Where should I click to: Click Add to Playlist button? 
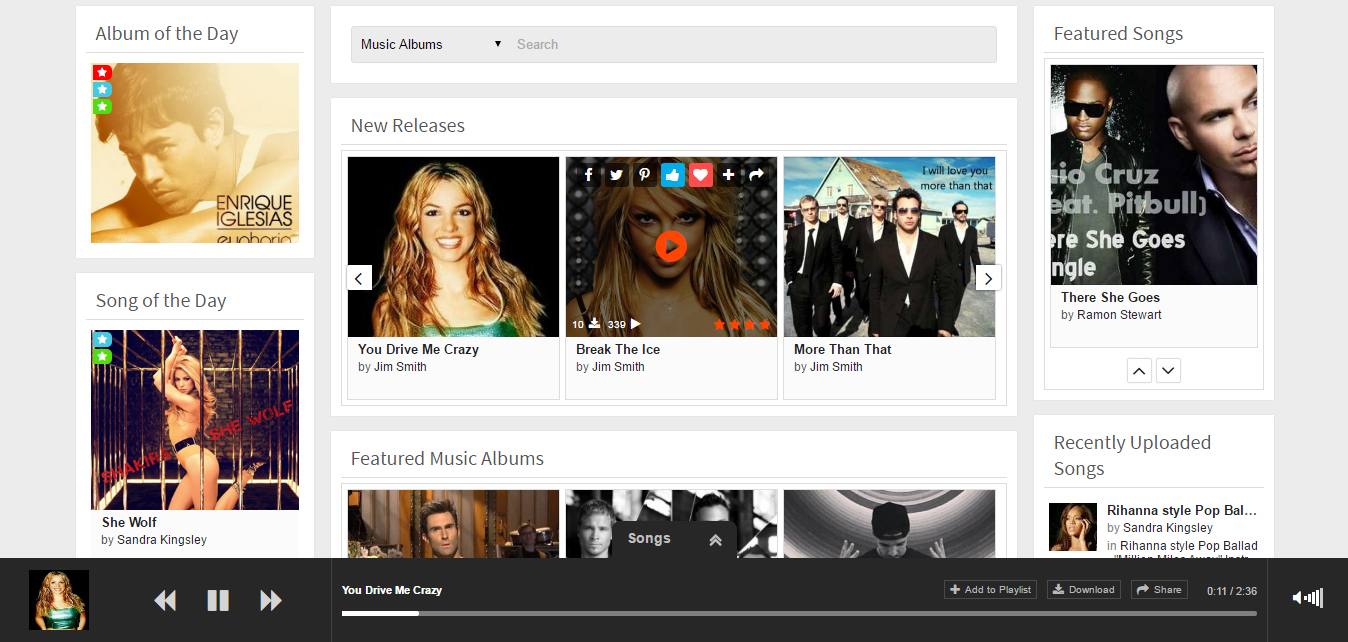click(x=990, y=590)
